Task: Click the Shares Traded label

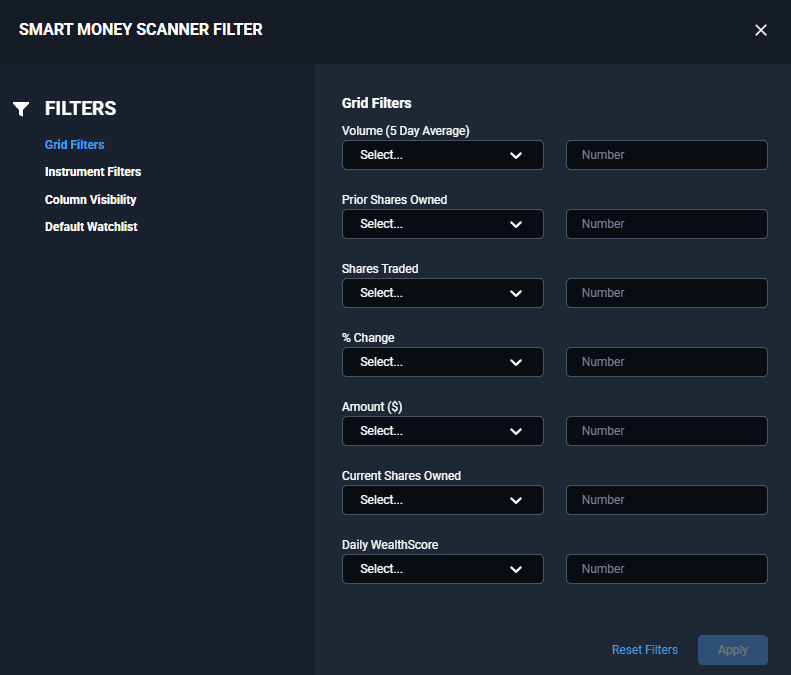Action: [x=380, y=269]
